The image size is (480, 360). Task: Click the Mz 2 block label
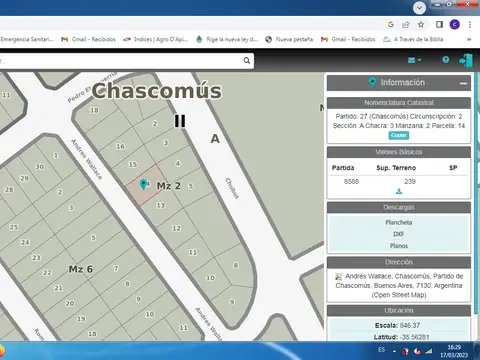point(169,186)
